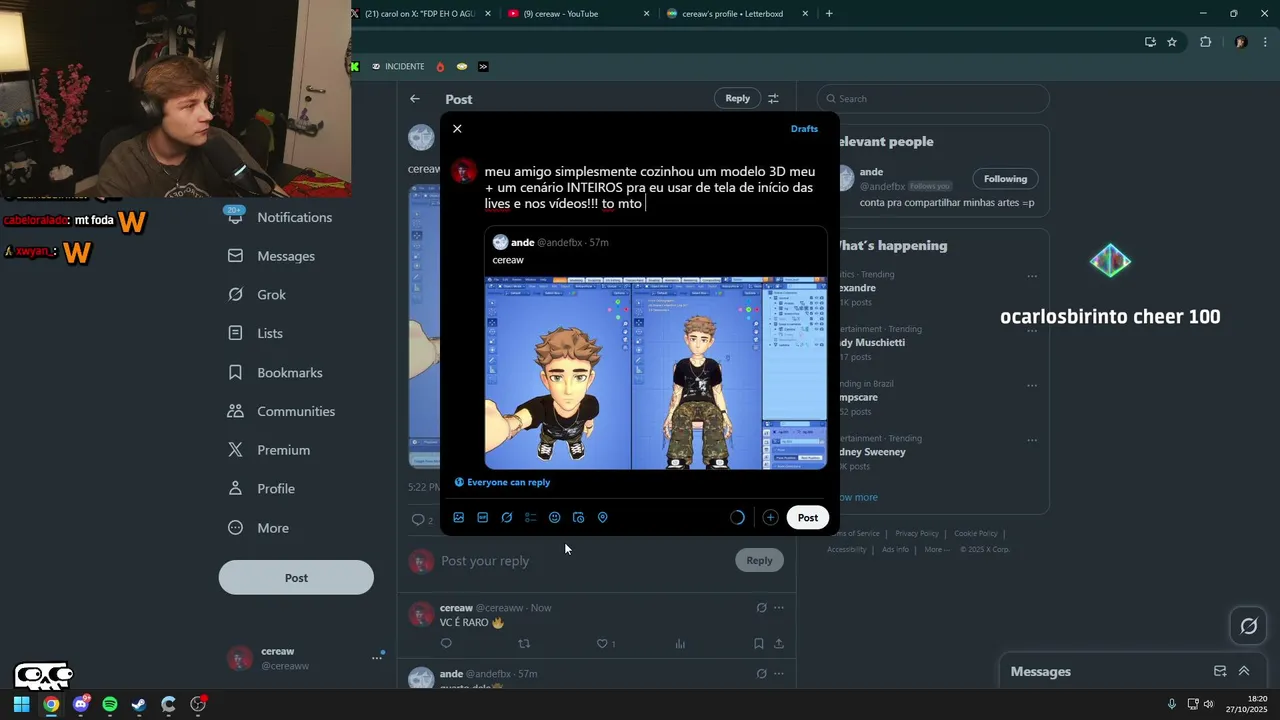Share cereaw's 'VC É RARO' reply
The image size is (1280, 720).
[x=779, y=644]
